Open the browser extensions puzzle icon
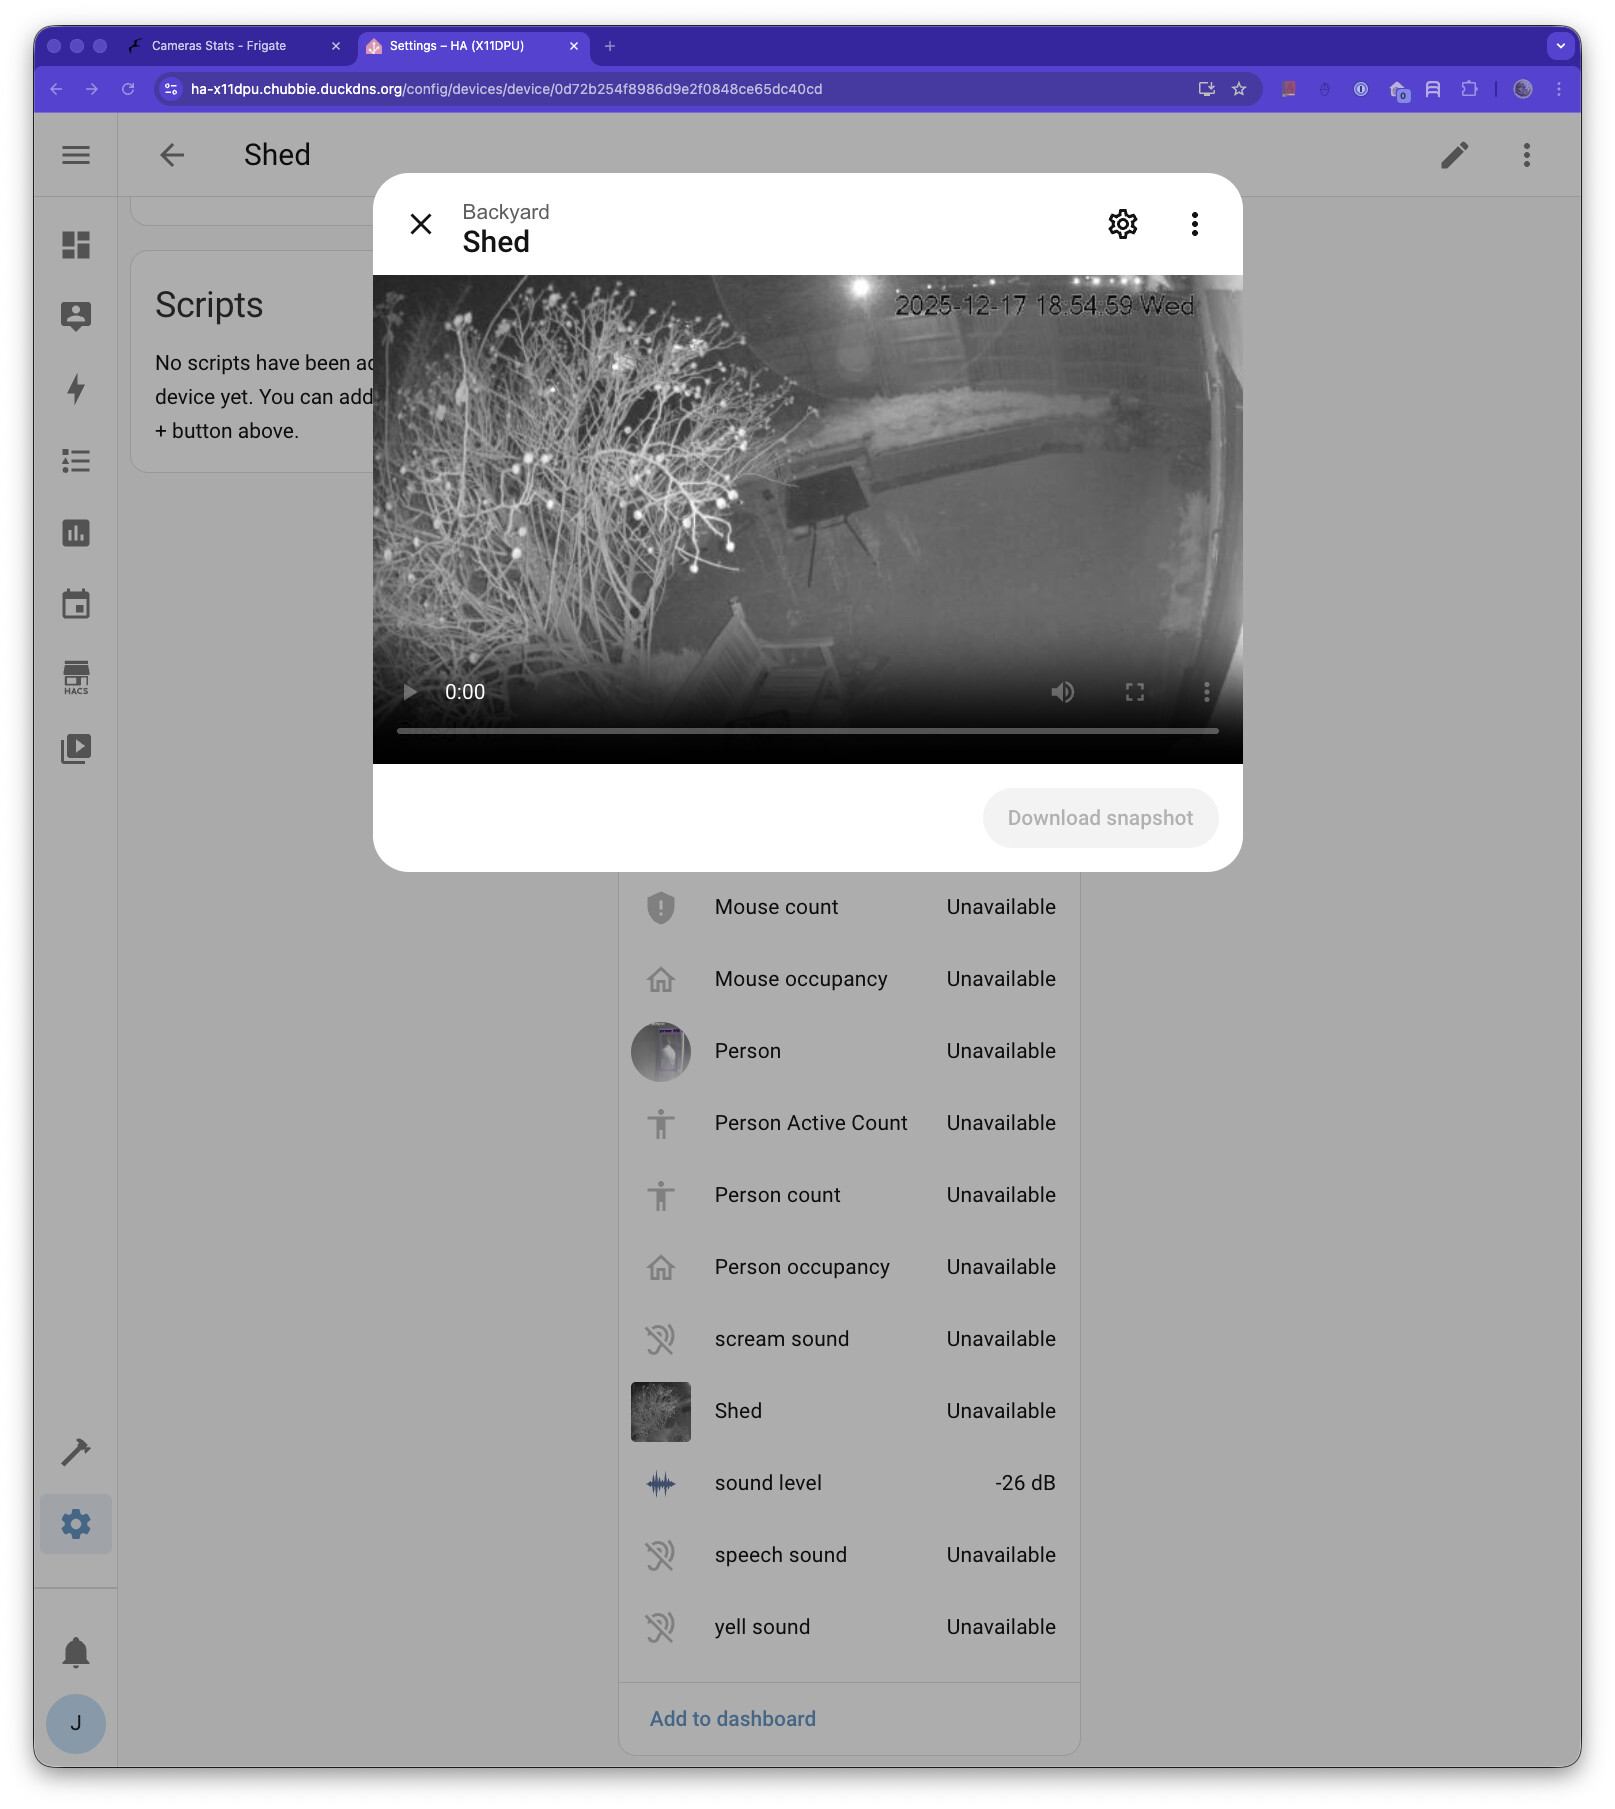Image resolution: width=1615 pixels, height=1809 pixels. pos(1469,89)
